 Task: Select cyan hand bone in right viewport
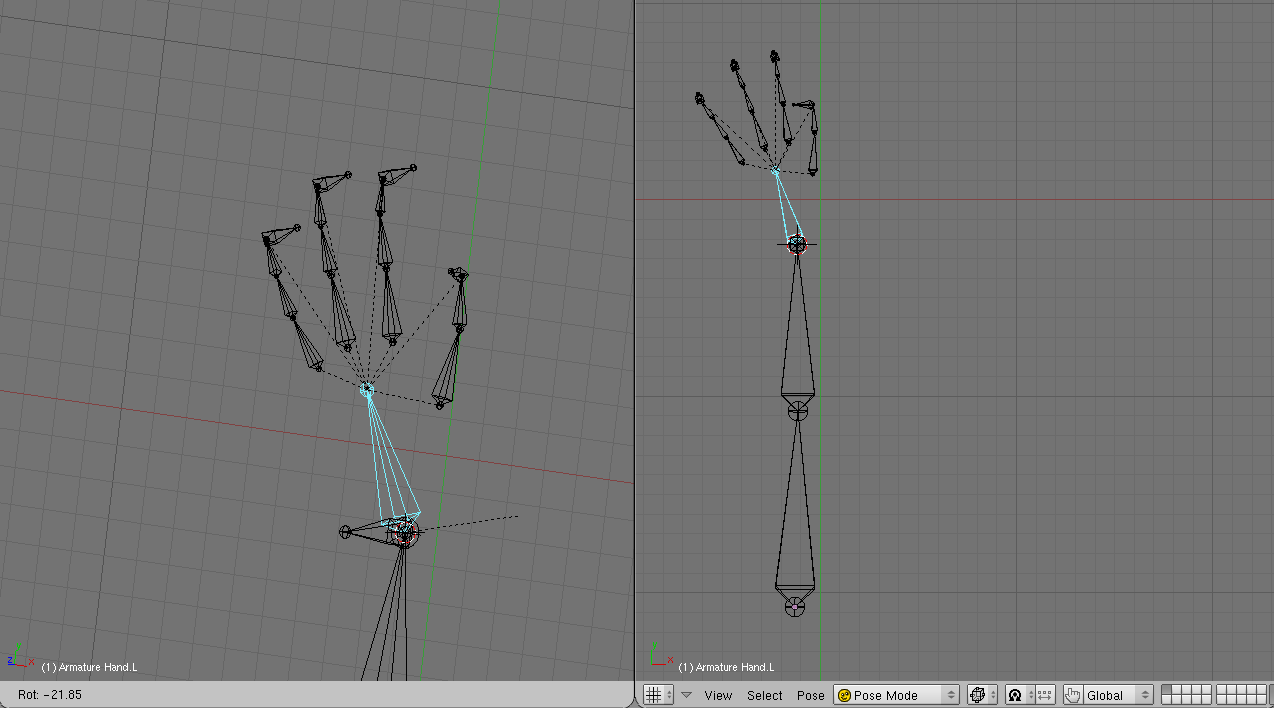[787, 208]
